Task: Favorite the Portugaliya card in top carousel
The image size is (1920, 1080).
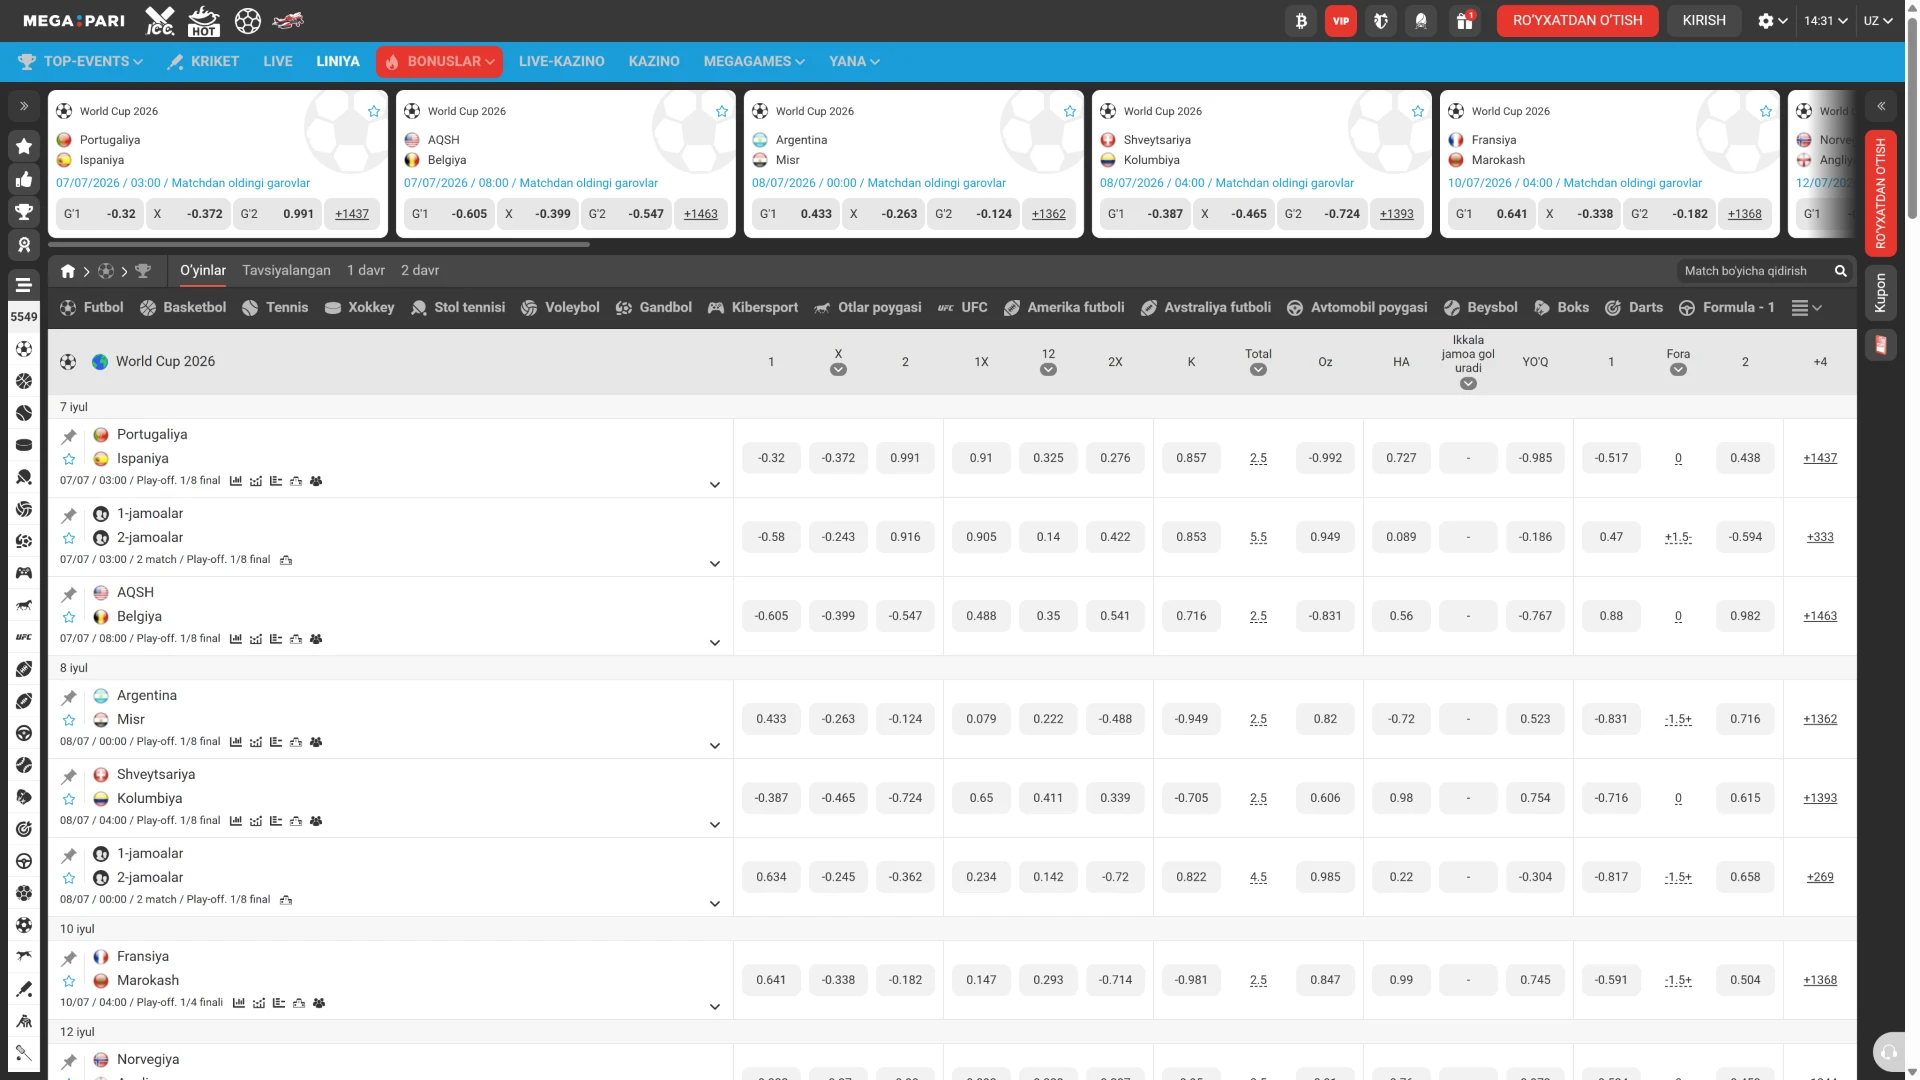Action: tap(374, 111)
